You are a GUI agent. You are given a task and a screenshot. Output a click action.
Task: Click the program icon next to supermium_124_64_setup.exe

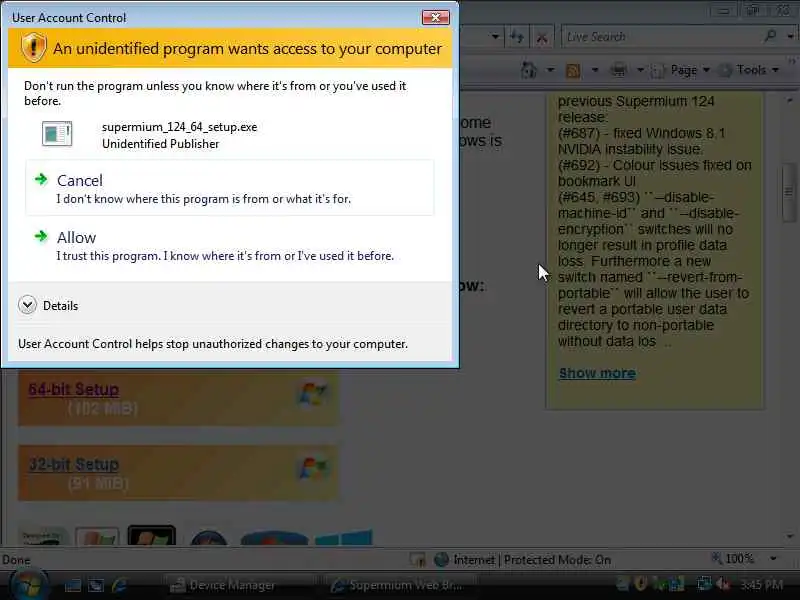(57, 134)
